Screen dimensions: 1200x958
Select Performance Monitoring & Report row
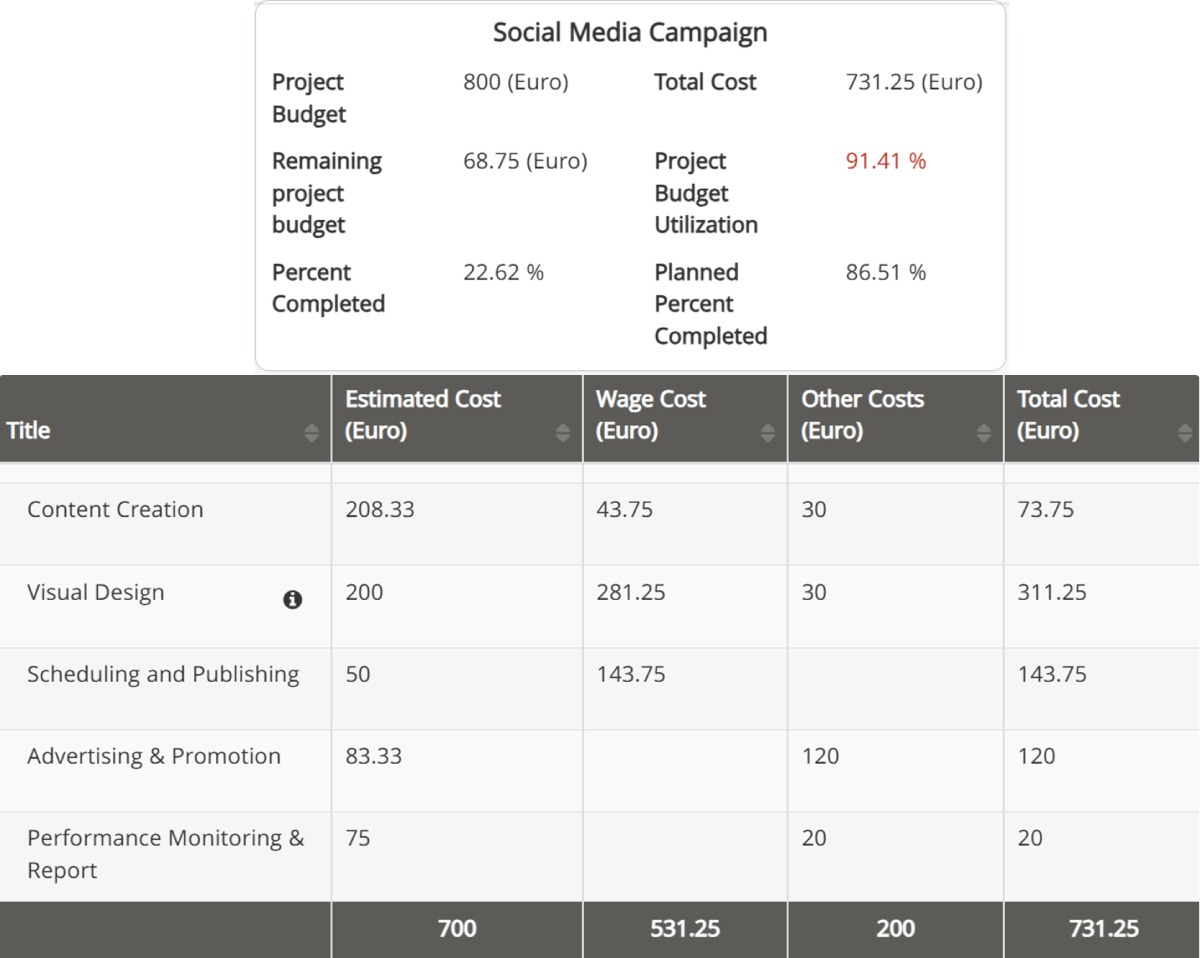165,853
